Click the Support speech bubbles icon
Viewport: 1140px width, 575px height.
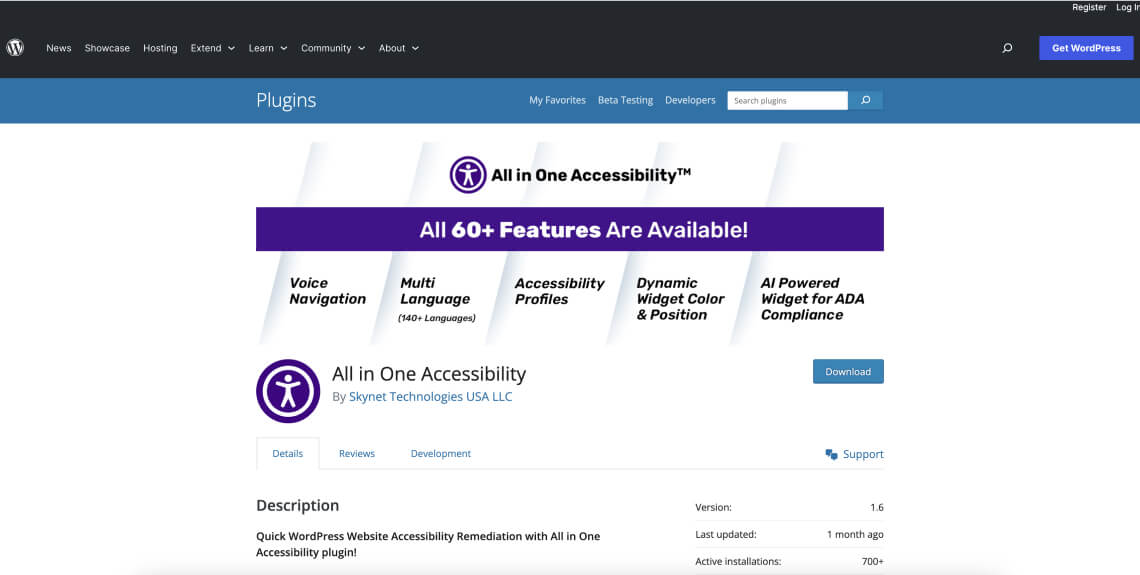(x=831, y=454)
